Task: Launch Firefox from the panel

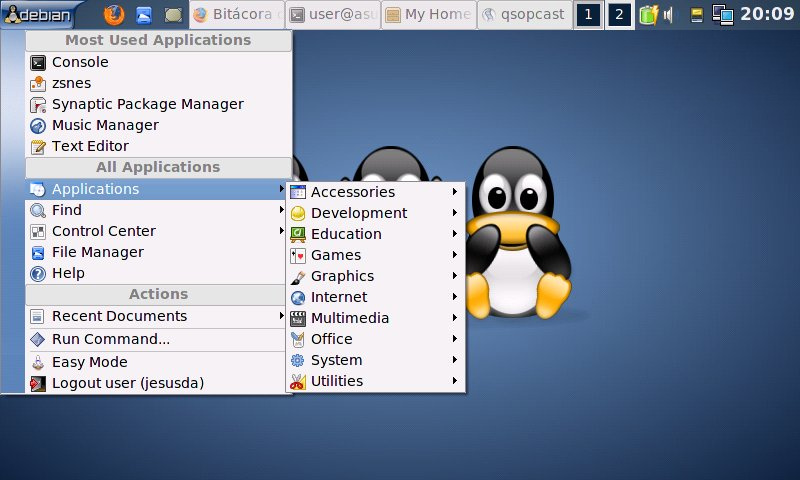Action: click(114, 15)
